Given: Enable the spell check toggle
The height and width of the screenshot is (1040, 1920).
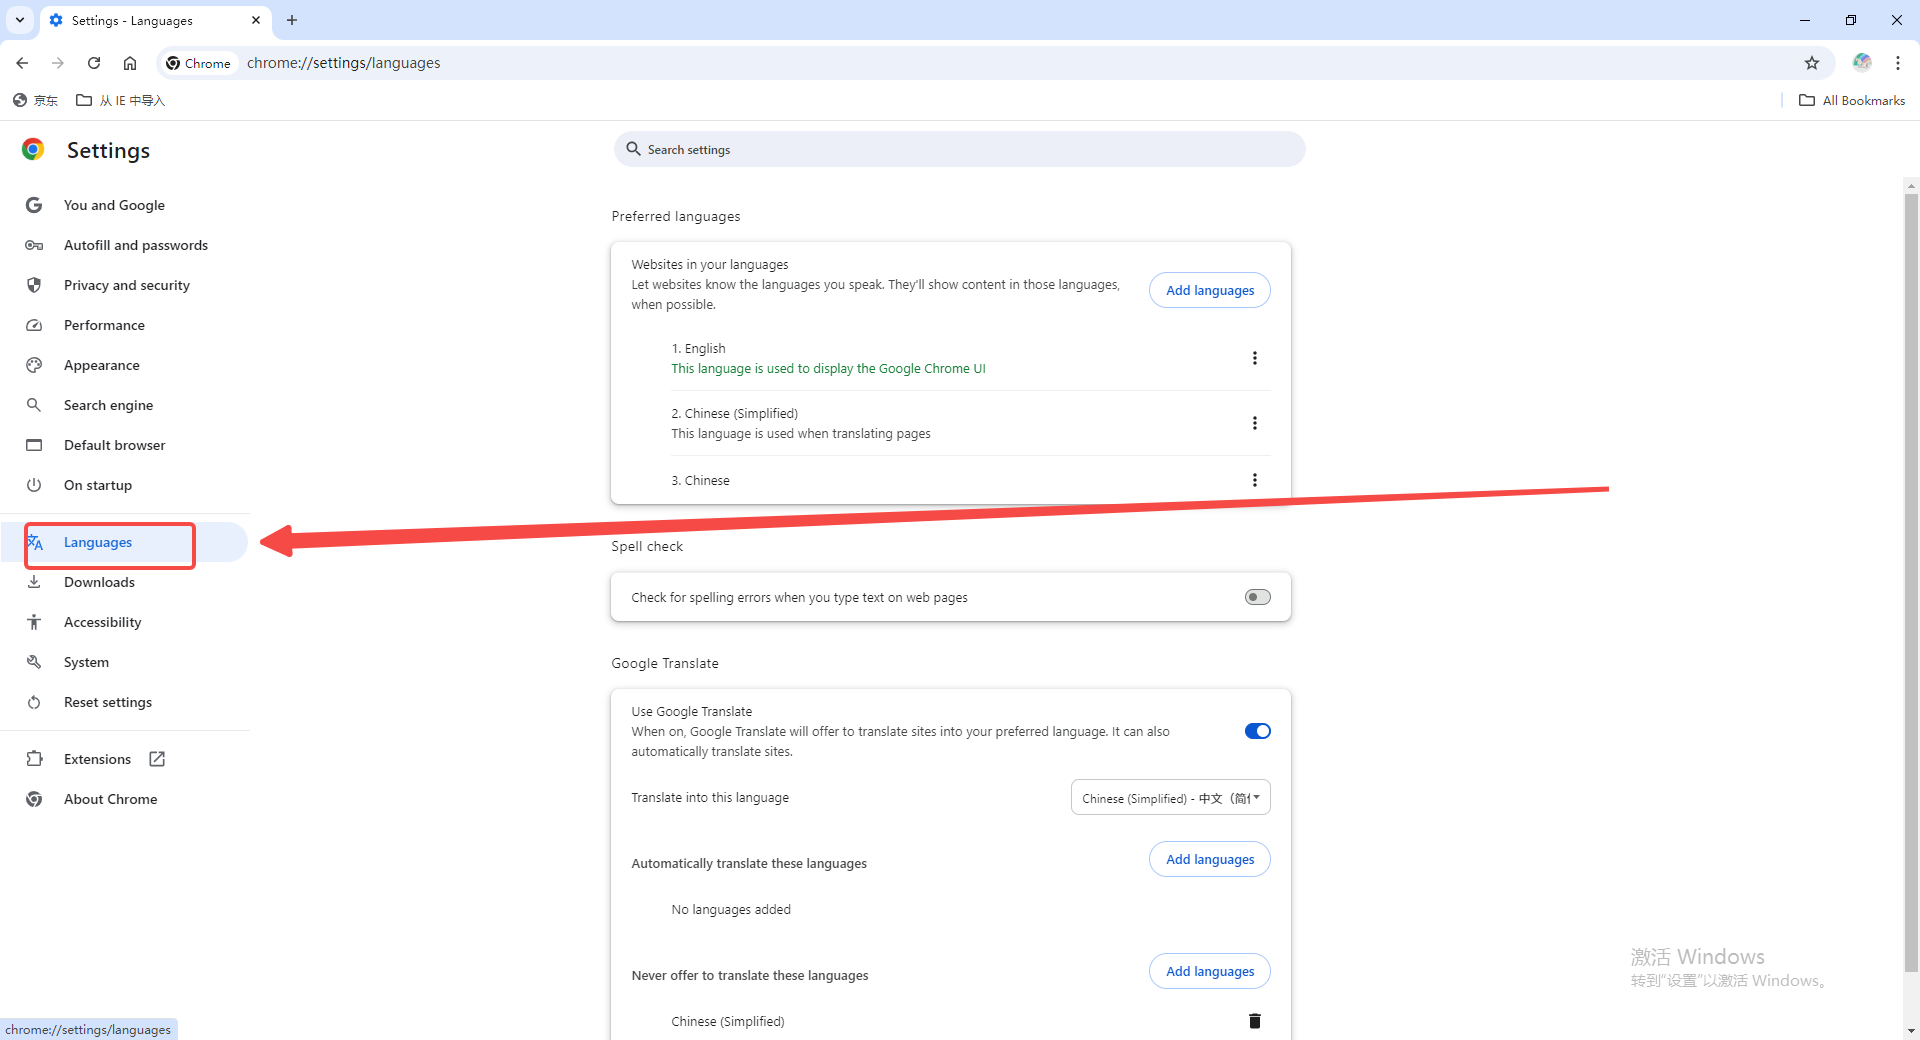Looking at the screenshot, I should pos(1258,597).
